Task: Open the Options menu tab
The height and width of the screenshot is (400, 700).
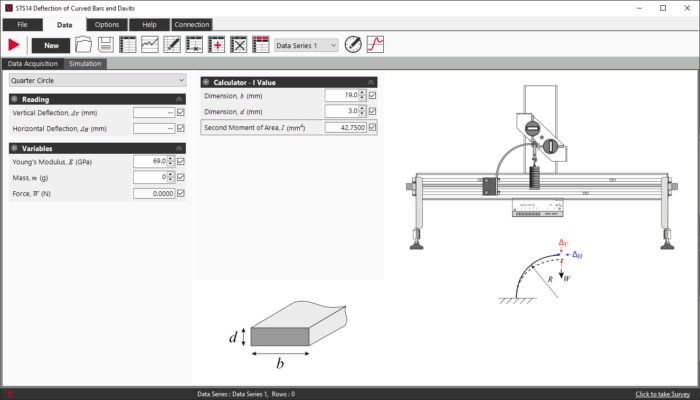Action: pyautogui.click(x=106, y=24)
